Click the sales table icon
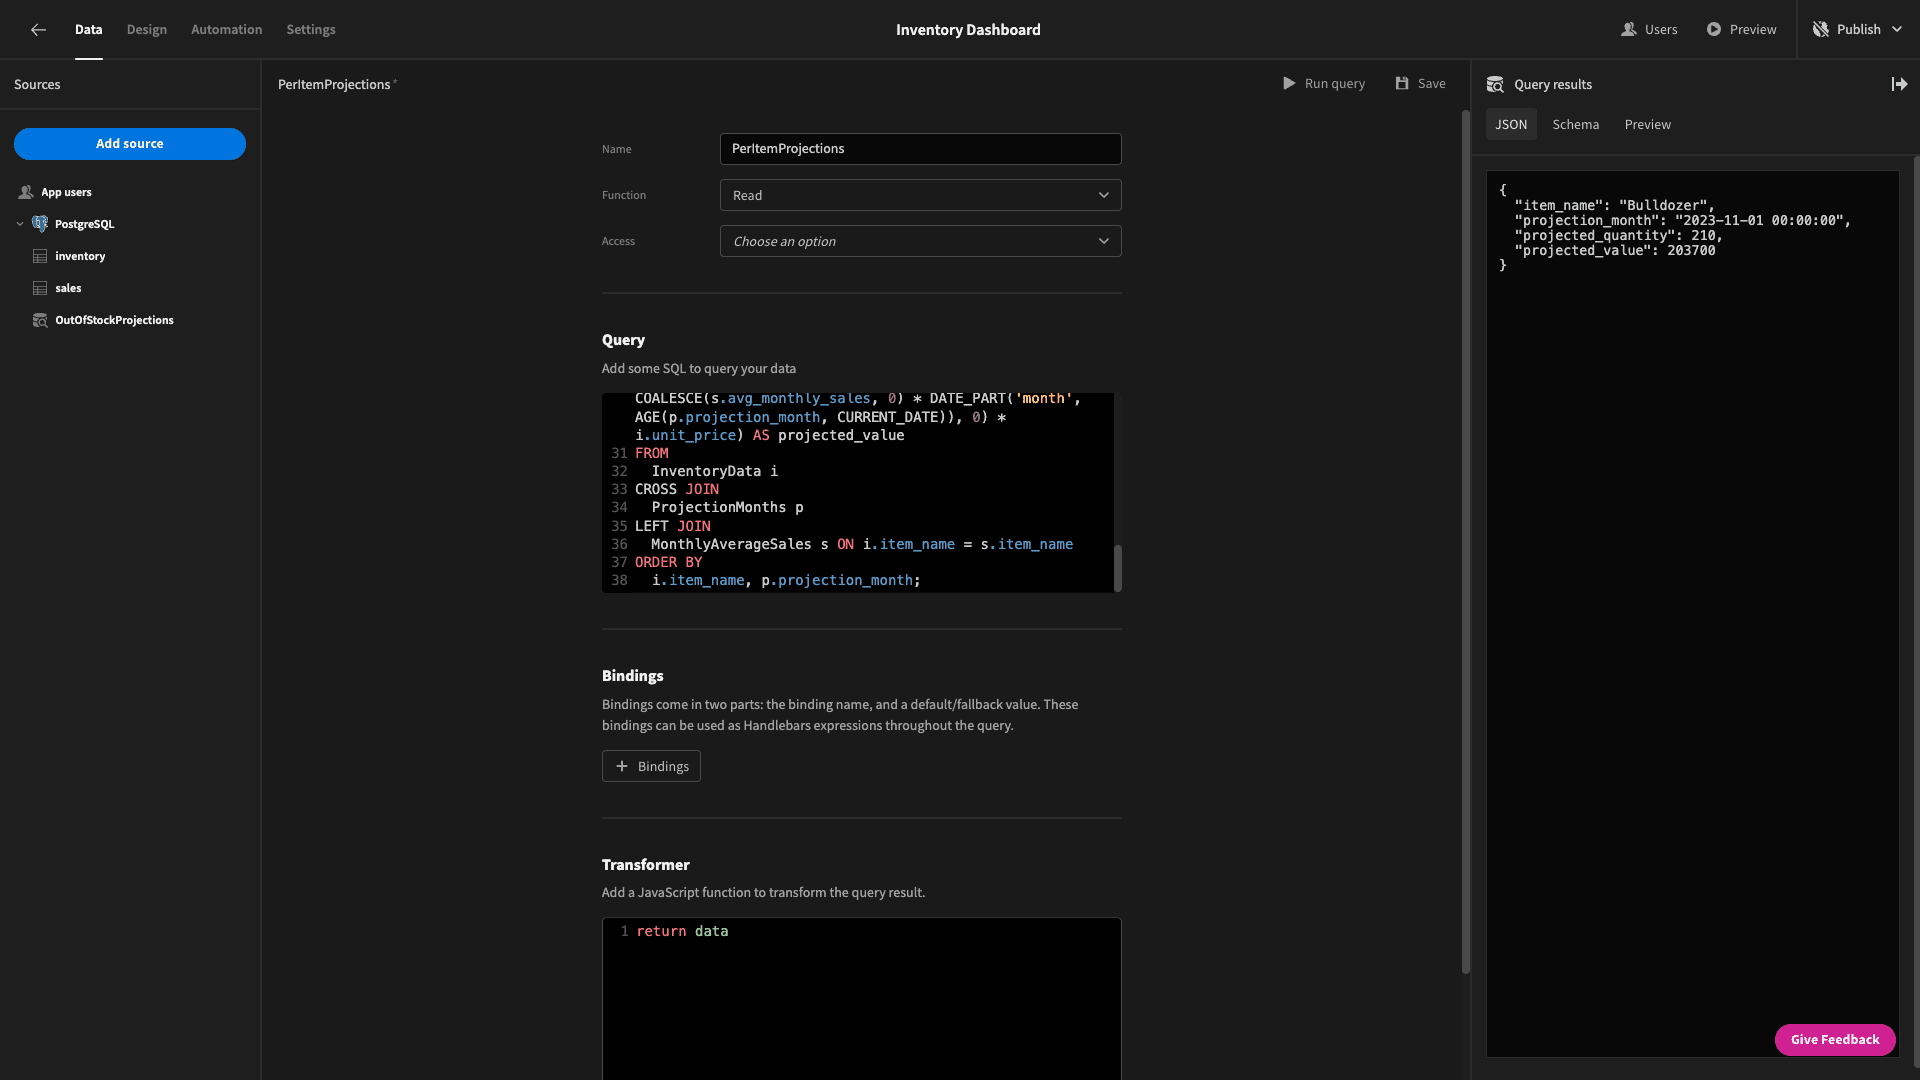1920x1080 pixels. pyautogui.click(x=40, y=288)
